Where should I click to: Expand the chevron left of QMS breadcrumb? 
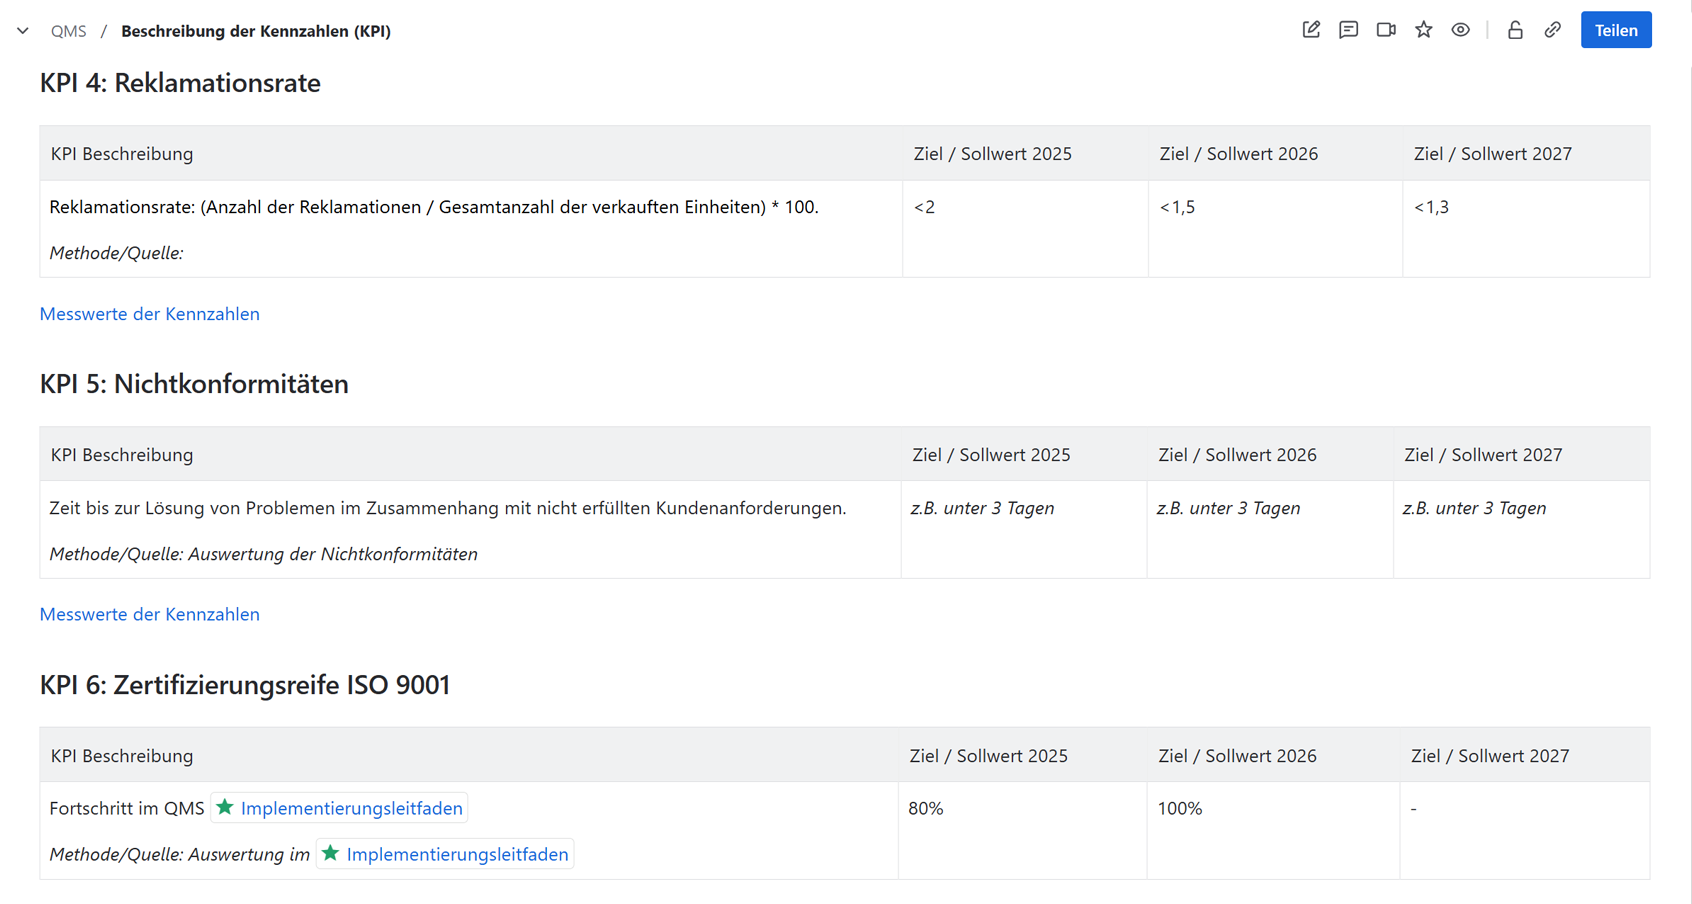tap(23, 31)
